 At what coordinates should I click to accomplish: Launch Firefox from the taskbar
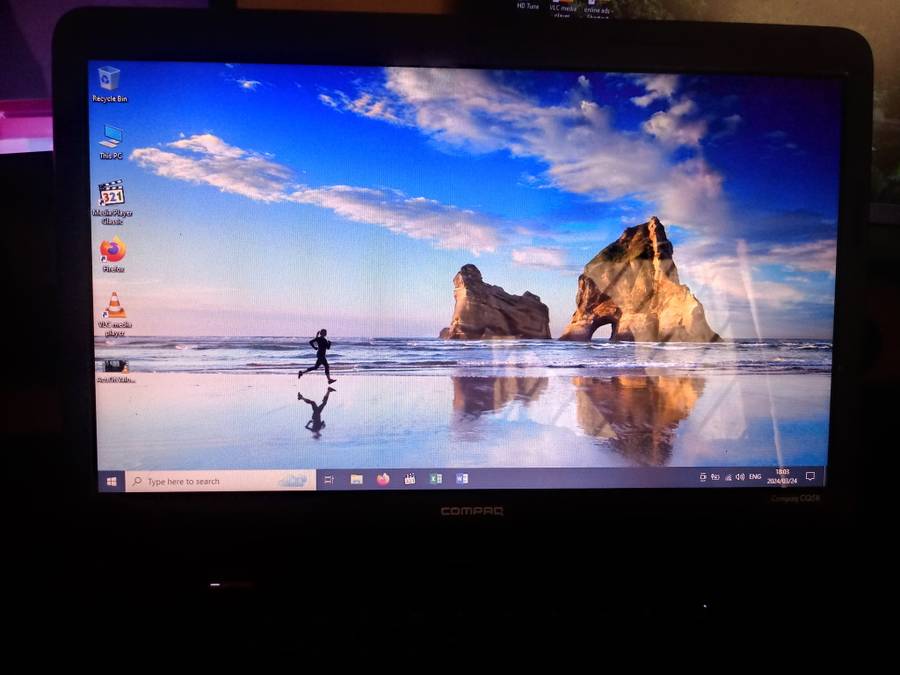[x=383, y=479]
